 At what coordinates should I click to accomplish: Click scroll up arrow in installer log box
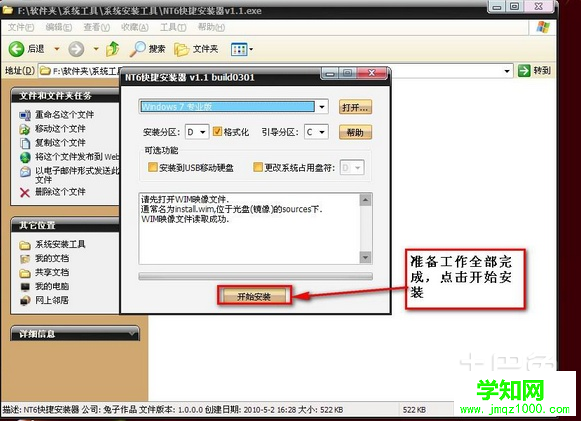point(365,200)
